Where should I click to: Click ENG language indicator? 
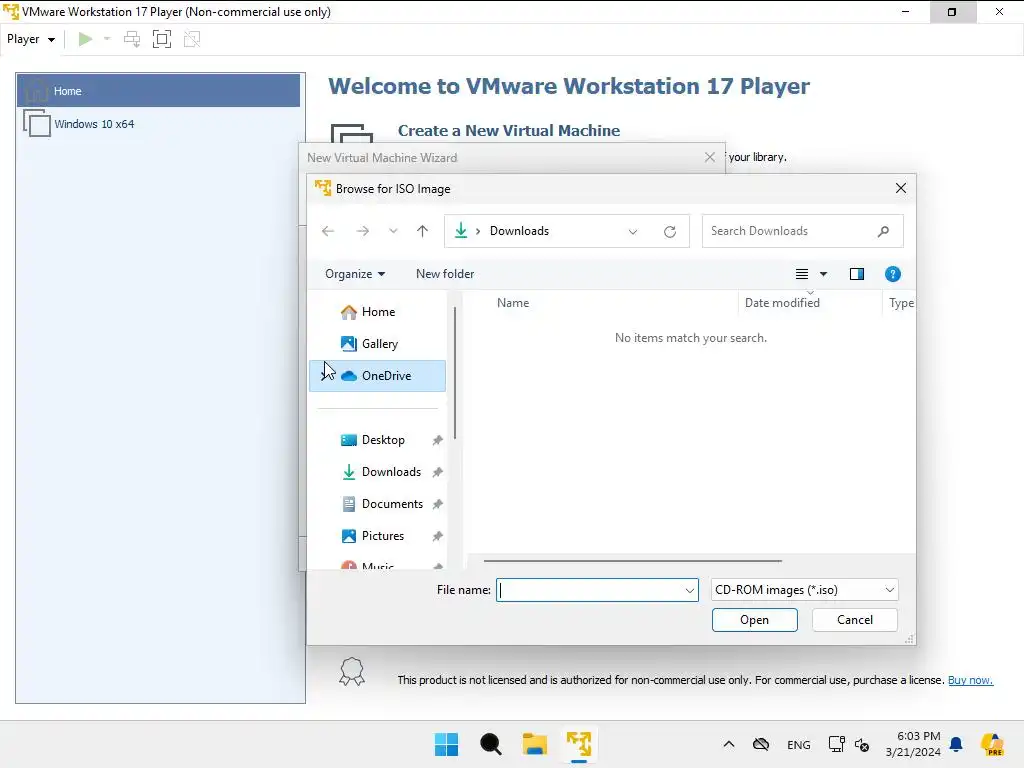coord(799,745)
